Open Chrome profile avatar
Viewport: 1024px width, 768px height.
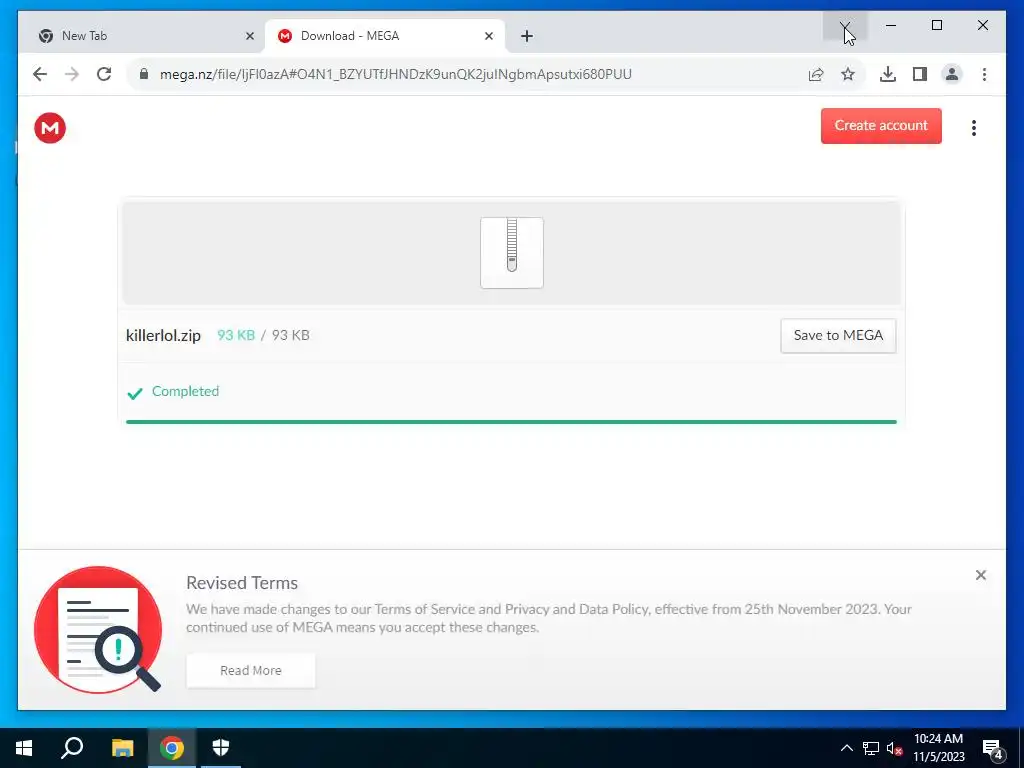click(952, 74)
